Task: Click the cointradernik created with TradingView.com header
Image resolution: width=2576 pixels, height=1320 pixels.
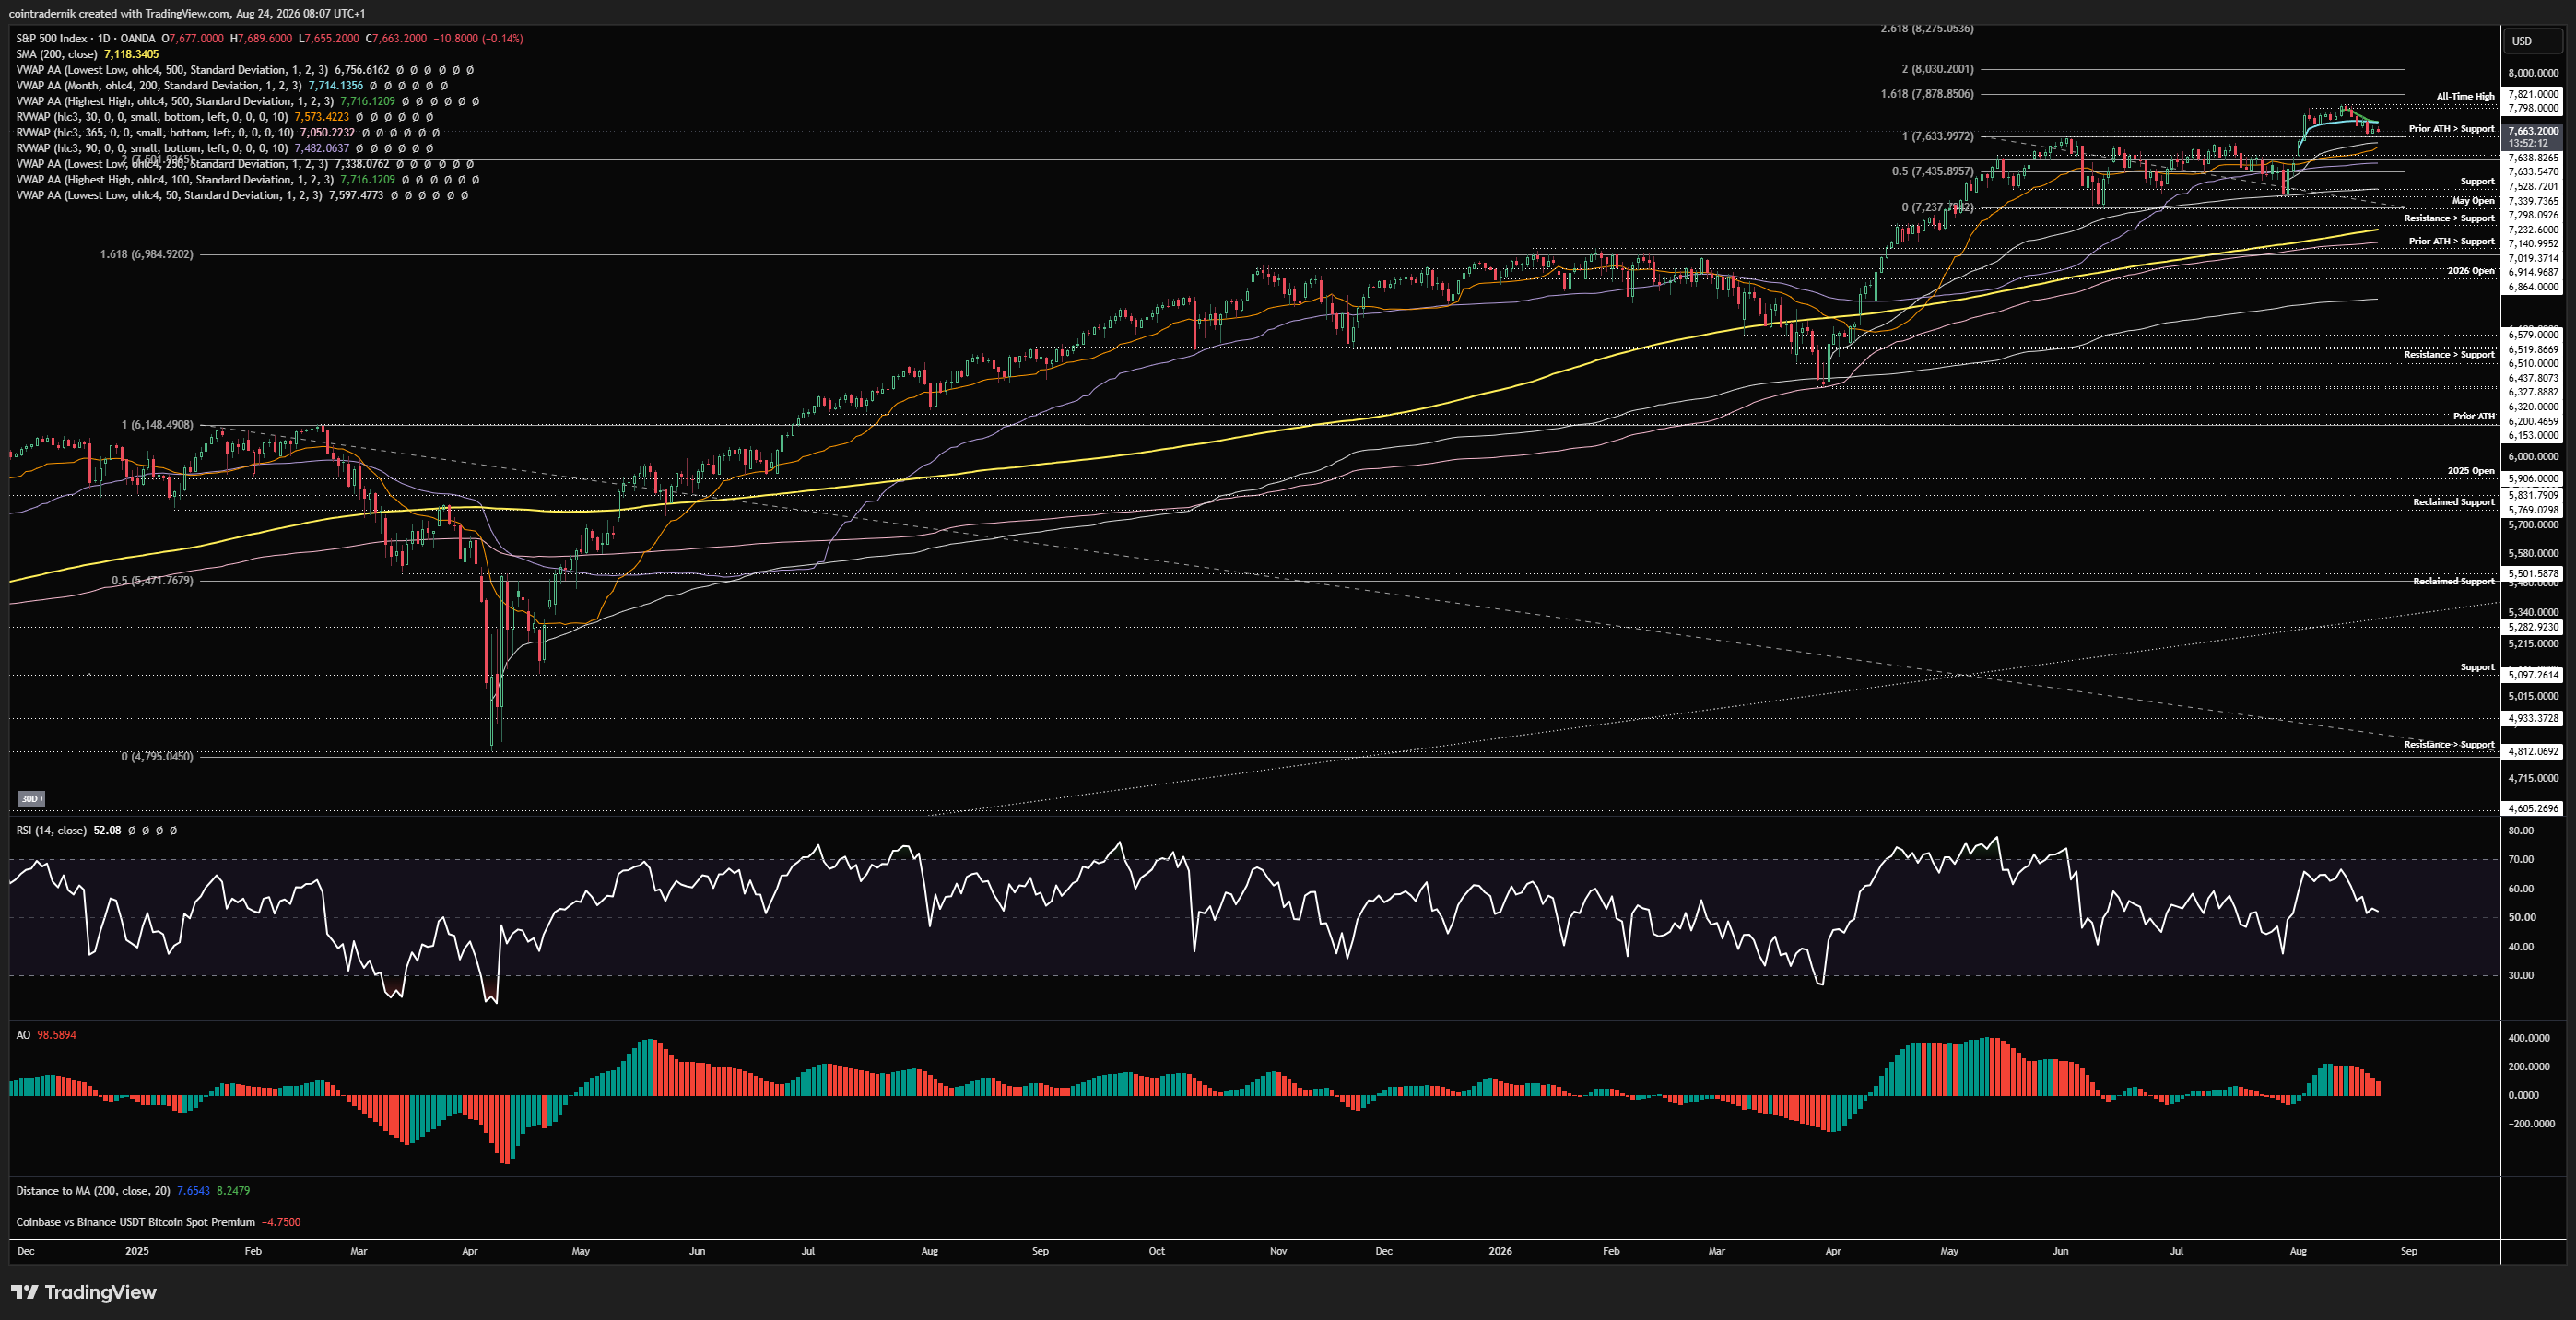Action: 187,13
